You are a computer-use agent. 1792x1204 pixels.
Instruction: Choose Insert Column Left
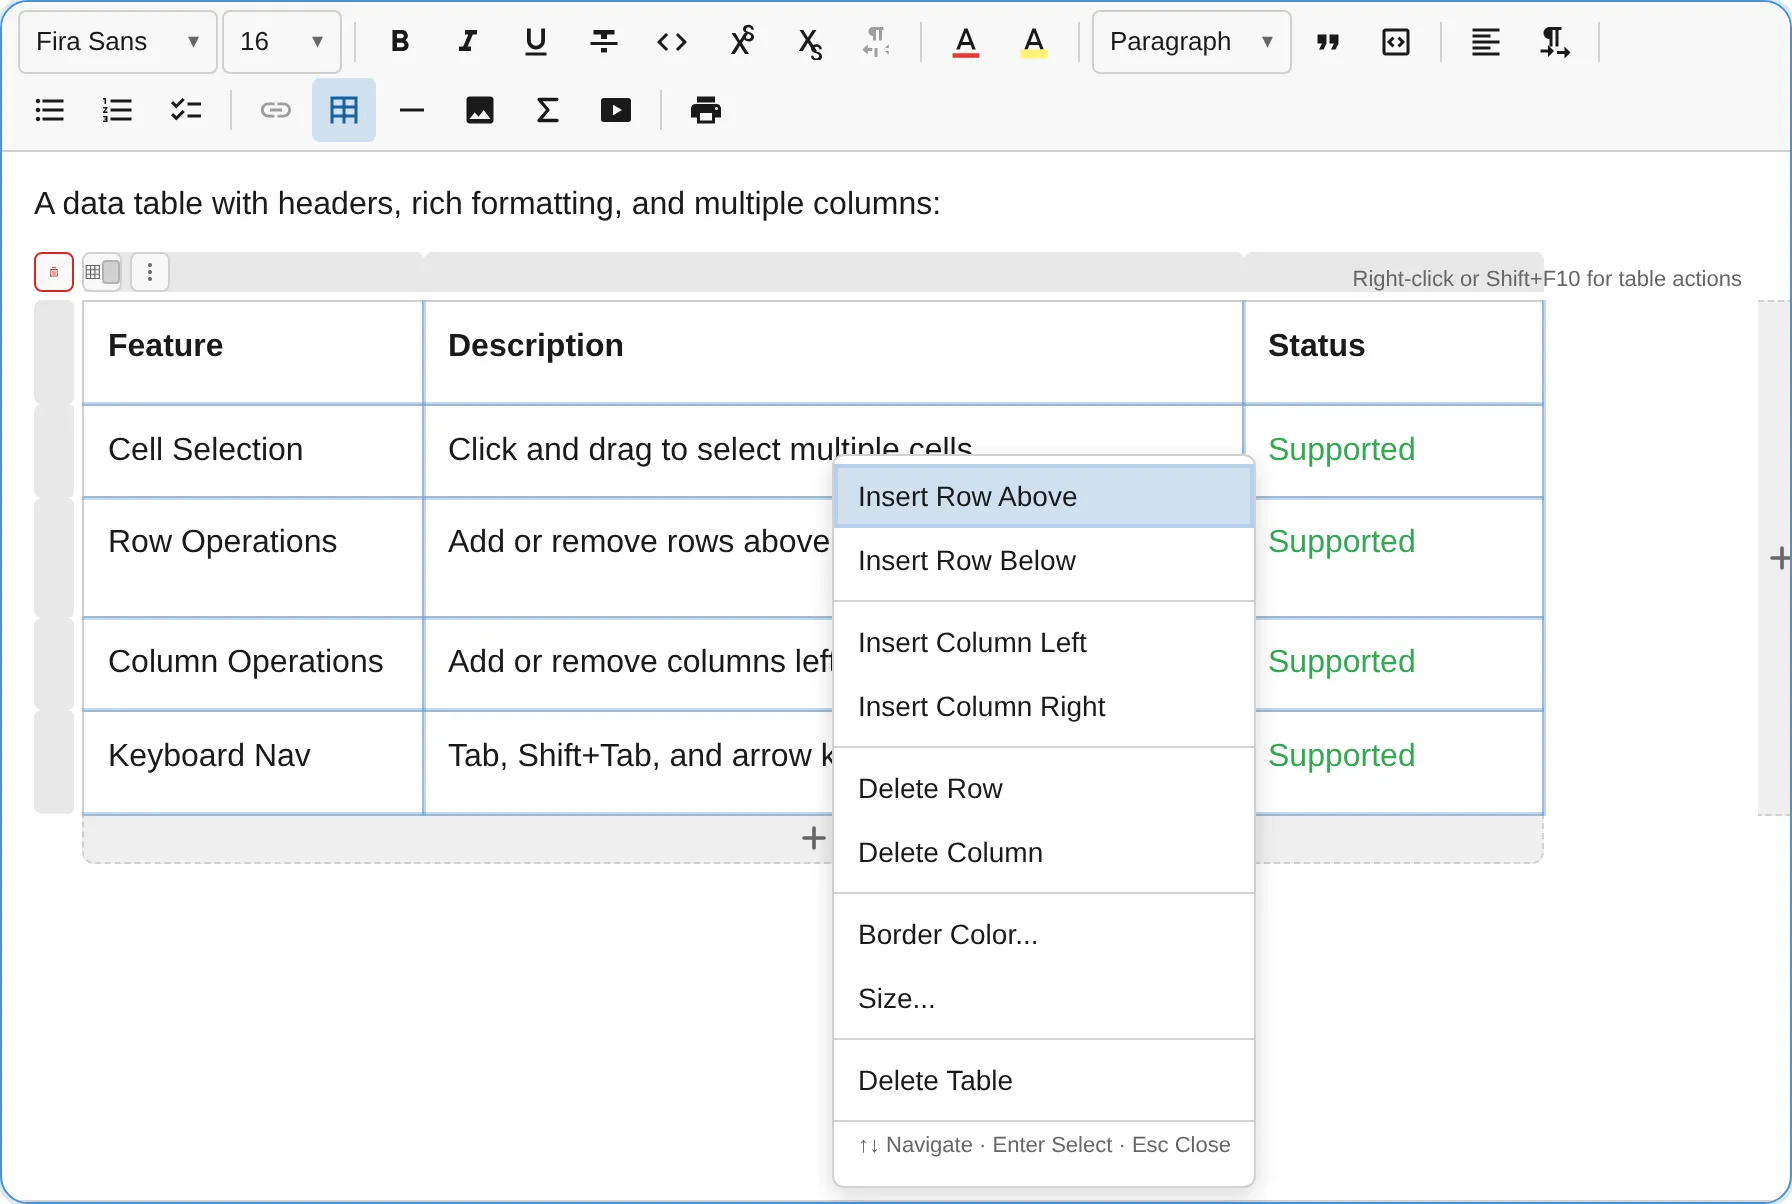[1044, 643]
